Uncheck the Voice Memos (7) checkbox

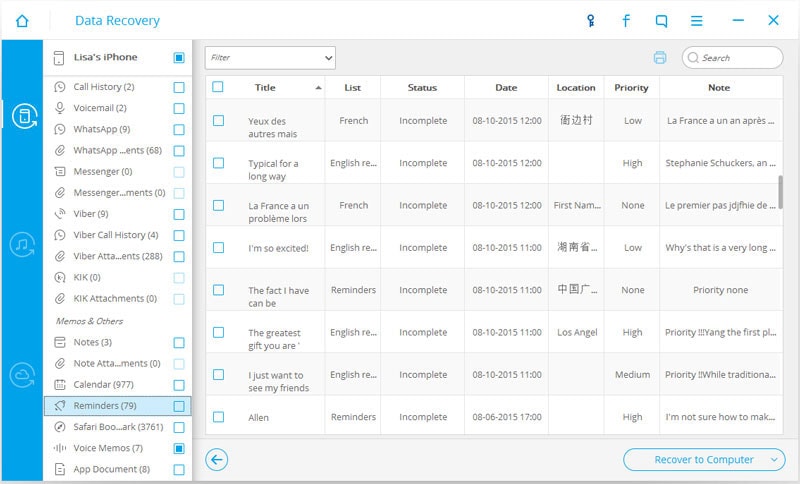(x=179, y=449)
